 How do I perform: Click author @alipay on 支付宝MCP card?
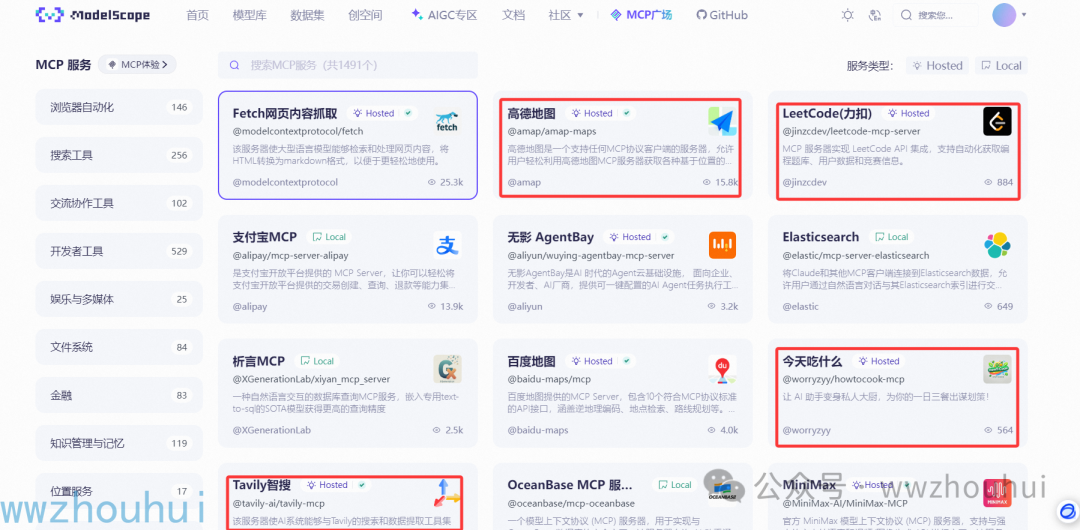[x=250, y=306]
